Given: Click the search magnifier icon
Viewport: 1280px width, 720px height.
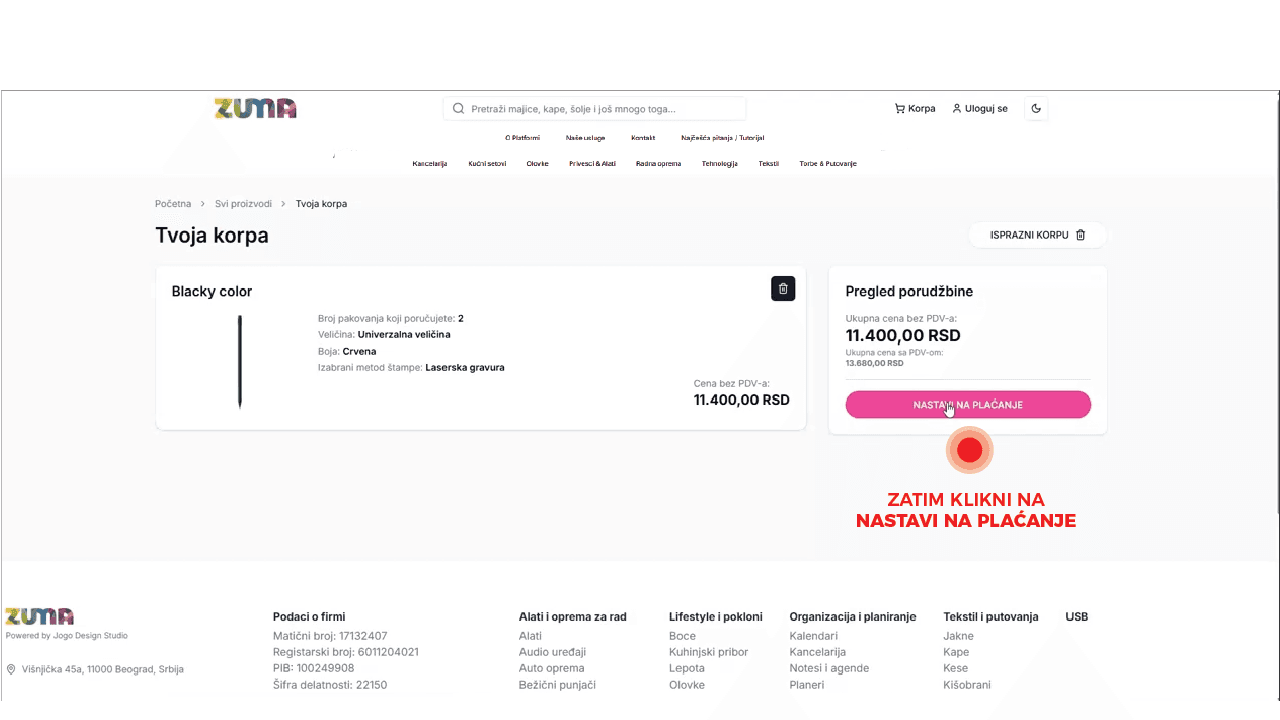Looking at the screenshot, I should [458, 108].
